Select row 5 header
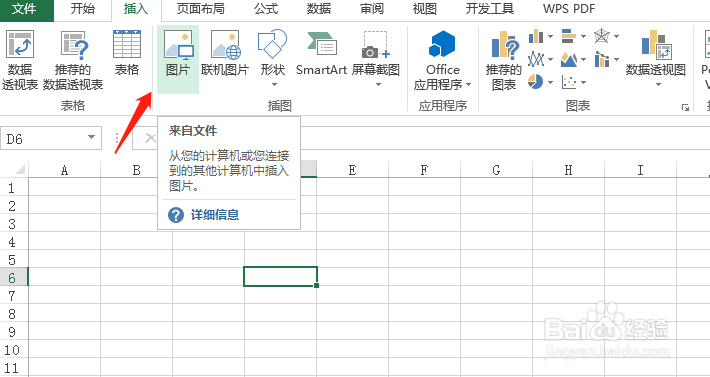 (x=14, y=259)
